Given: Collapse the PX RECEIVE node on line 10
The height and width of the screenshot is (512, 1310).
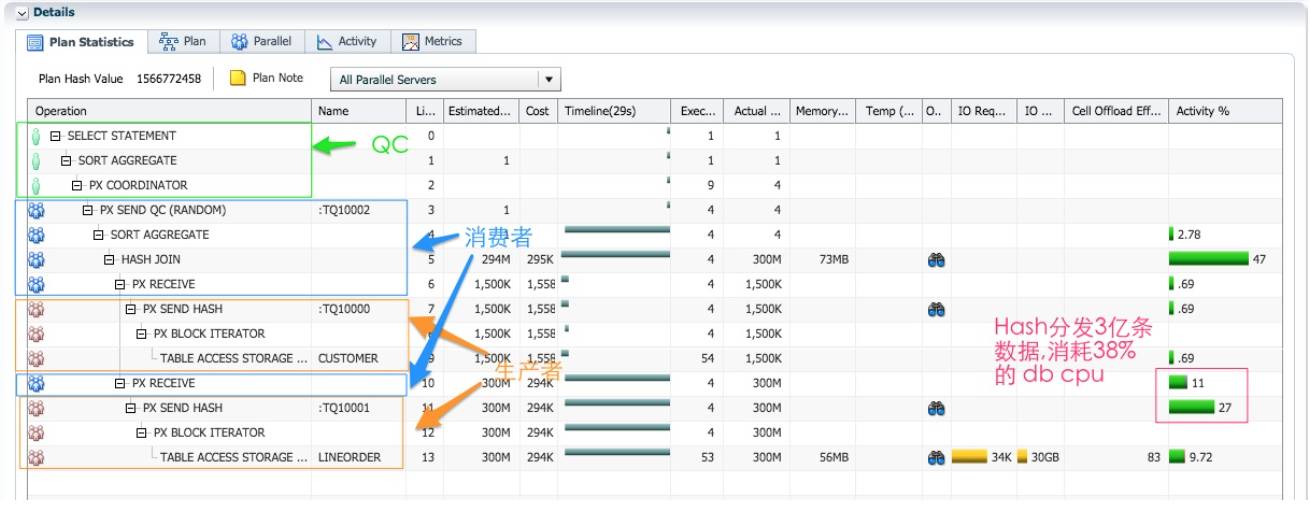Looking at the screenshot, I should 121,384.
